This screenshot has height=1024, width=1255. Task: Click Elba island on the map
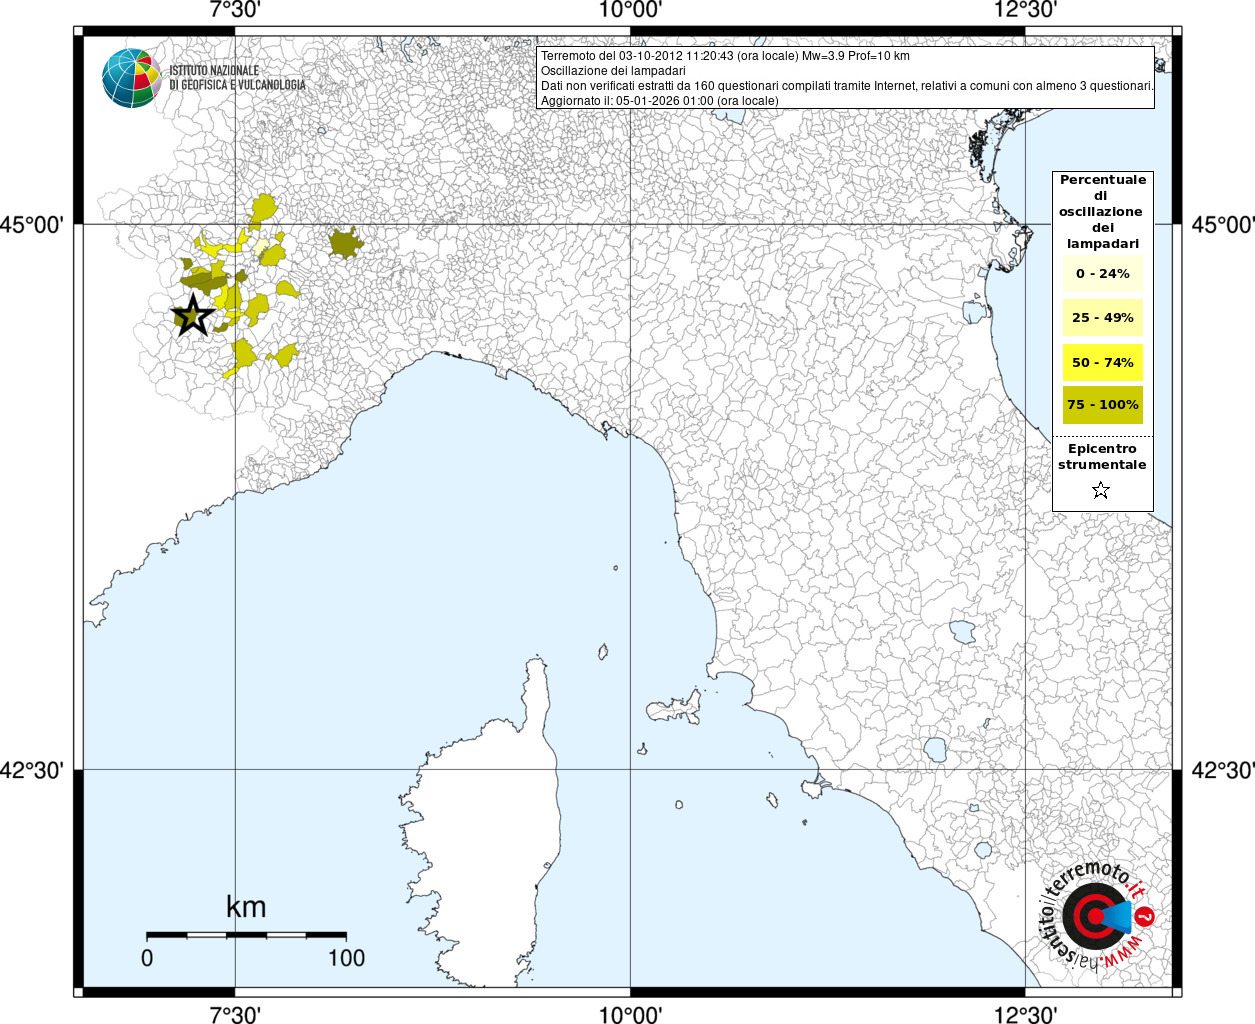tap(676, 707)
